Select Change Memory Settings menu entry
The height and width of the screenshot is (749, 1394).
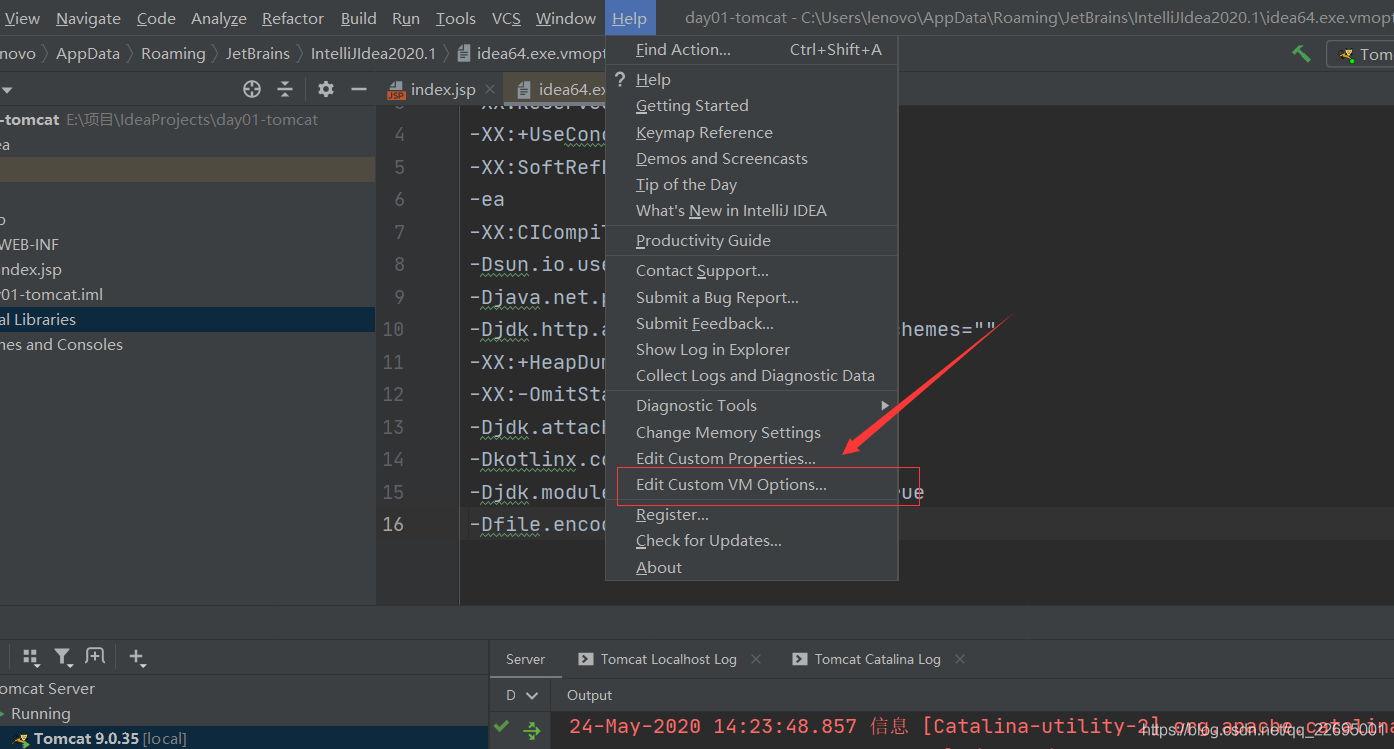(728, 432)
